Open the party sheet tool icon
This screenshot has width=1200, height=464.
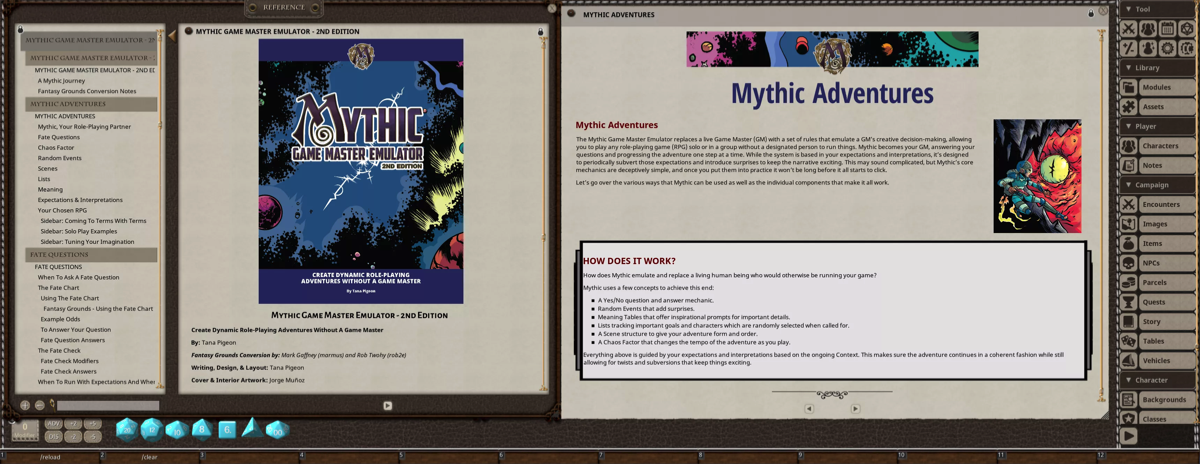coord(1148,29)
